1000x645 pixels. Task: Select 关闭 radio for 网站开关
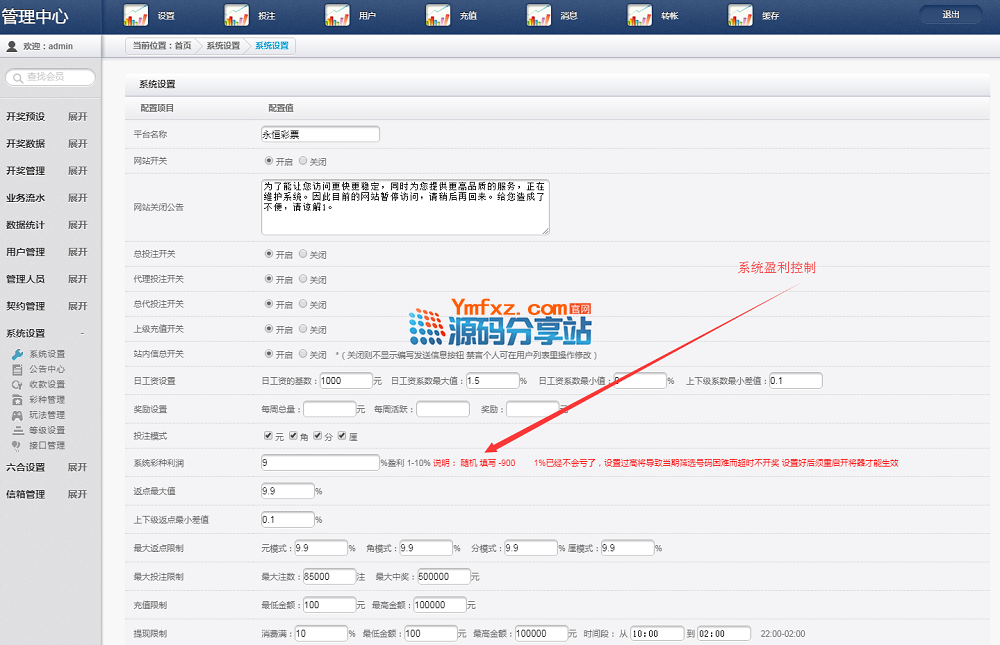(303, 161)
